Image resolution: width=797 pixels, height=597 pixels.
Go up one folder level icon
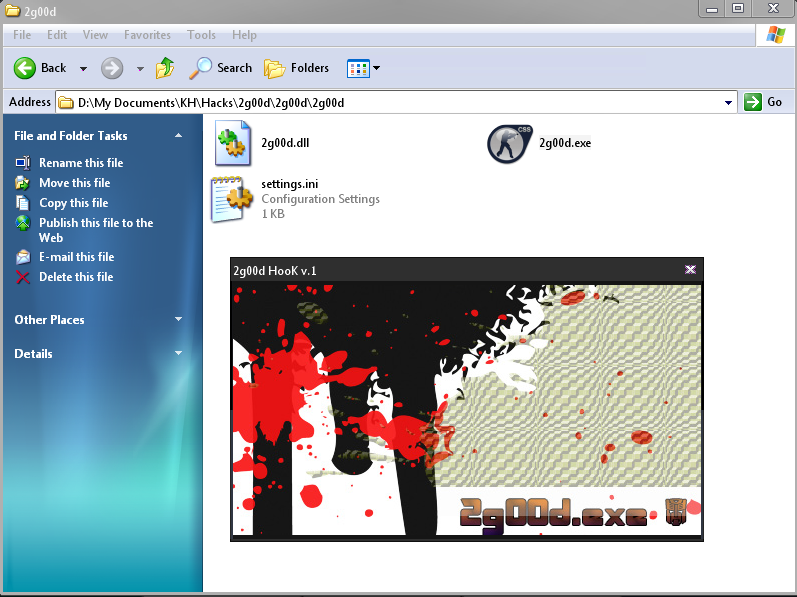click(x=165, y=68)
